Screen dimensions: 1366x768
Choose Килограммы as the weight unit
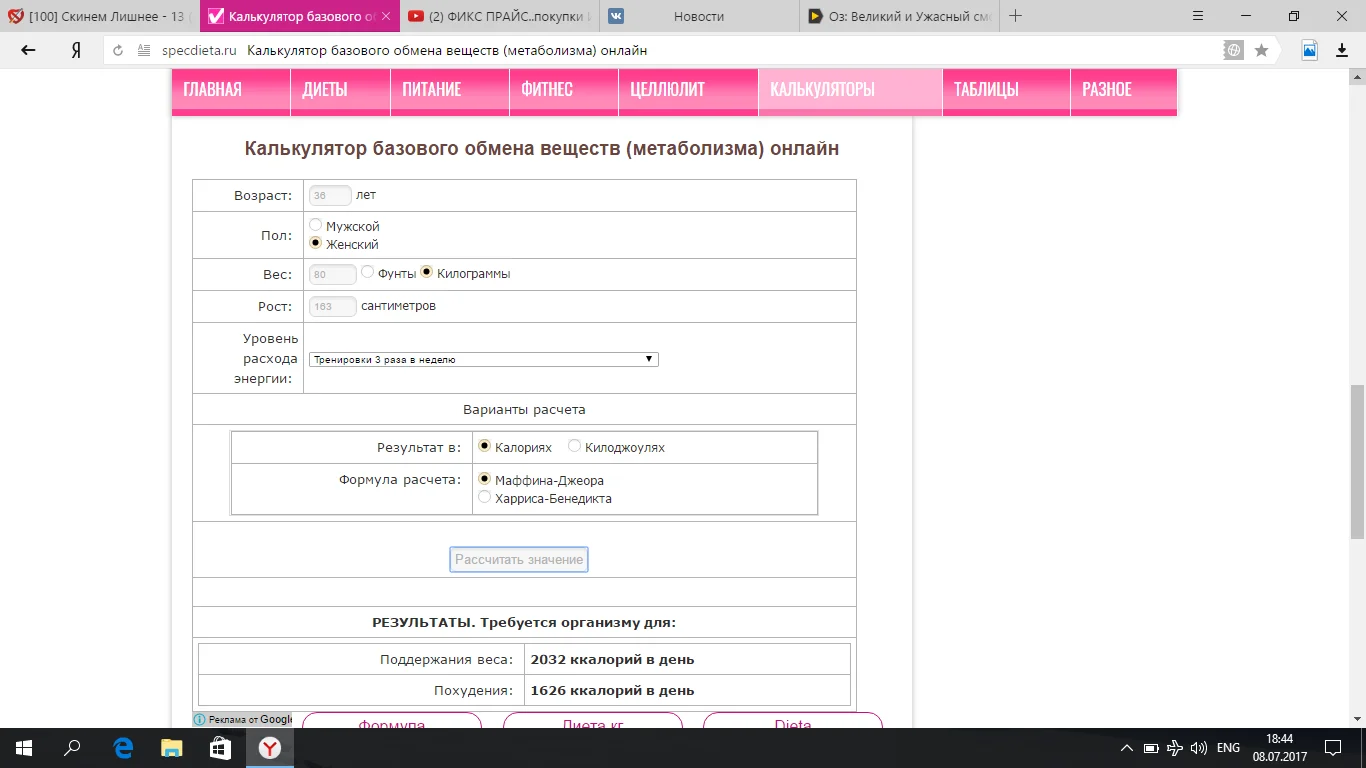pyautogui.click(x=427, y=272)
